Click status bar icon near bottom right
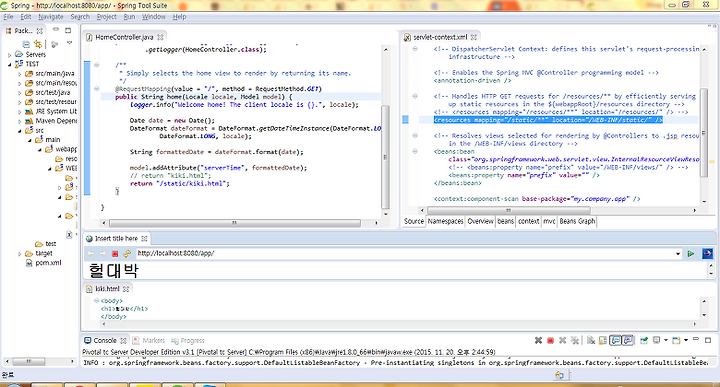The height and width of the screenshot is (387, 720). tap(559, 375)
